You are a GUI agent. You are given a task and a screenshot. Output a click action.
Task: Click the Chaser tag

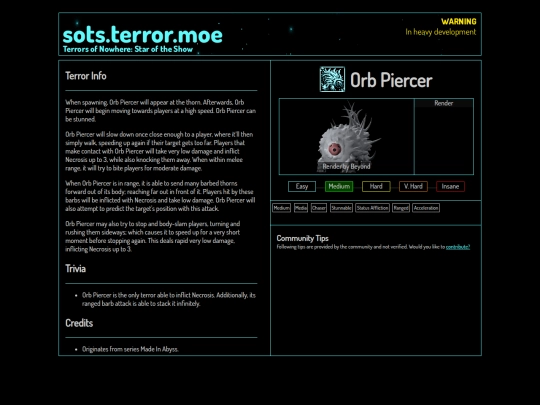point(319,208)
